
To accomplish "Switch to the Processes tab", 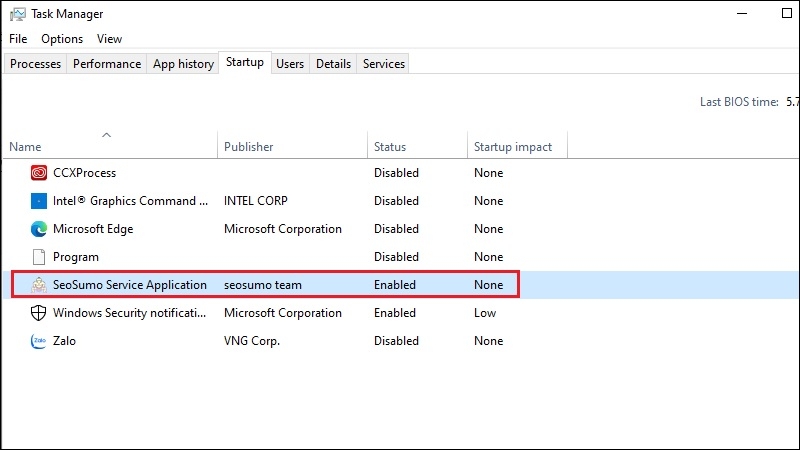I will click(35, 64).
